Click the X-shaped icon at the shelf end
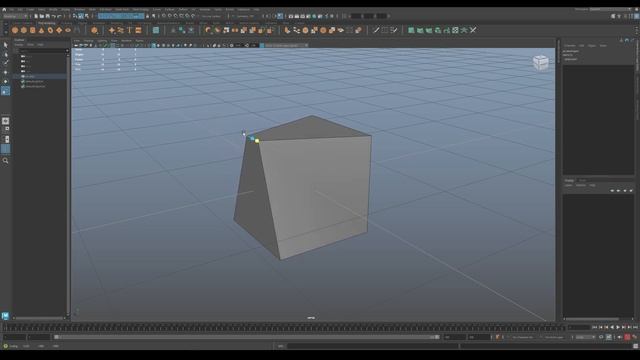This screenshot has width=640, height=360. [473, 30]
